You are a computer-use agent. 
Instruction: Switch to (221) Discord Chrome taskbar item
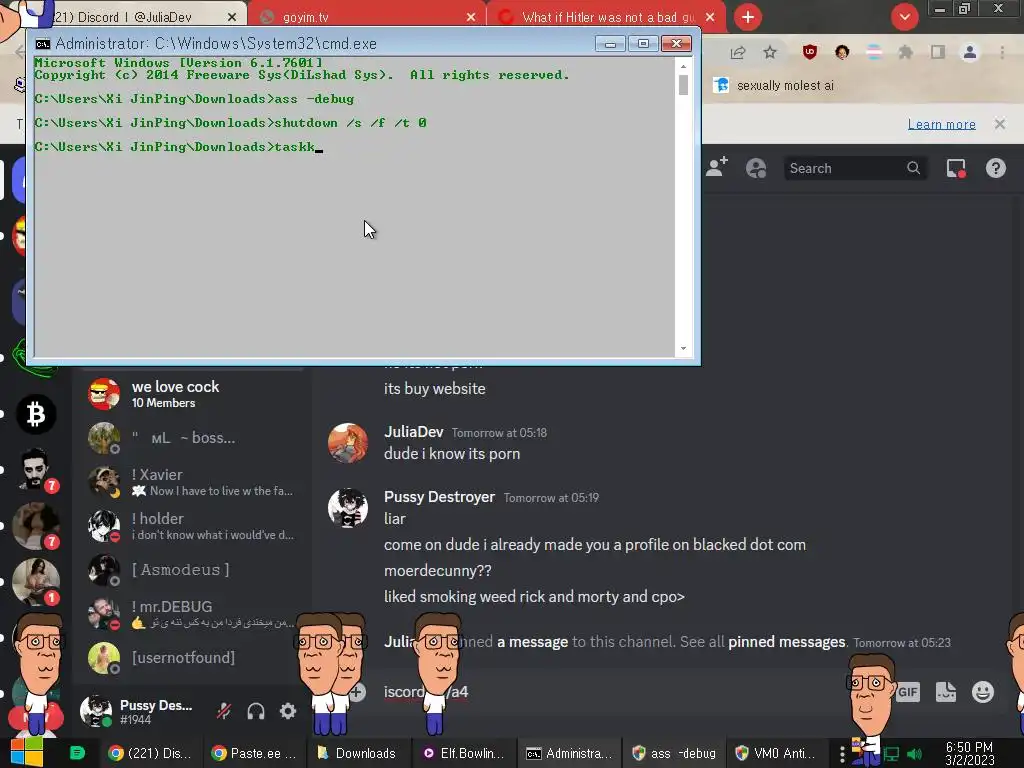pyautogui.click(x=150, y=753)
